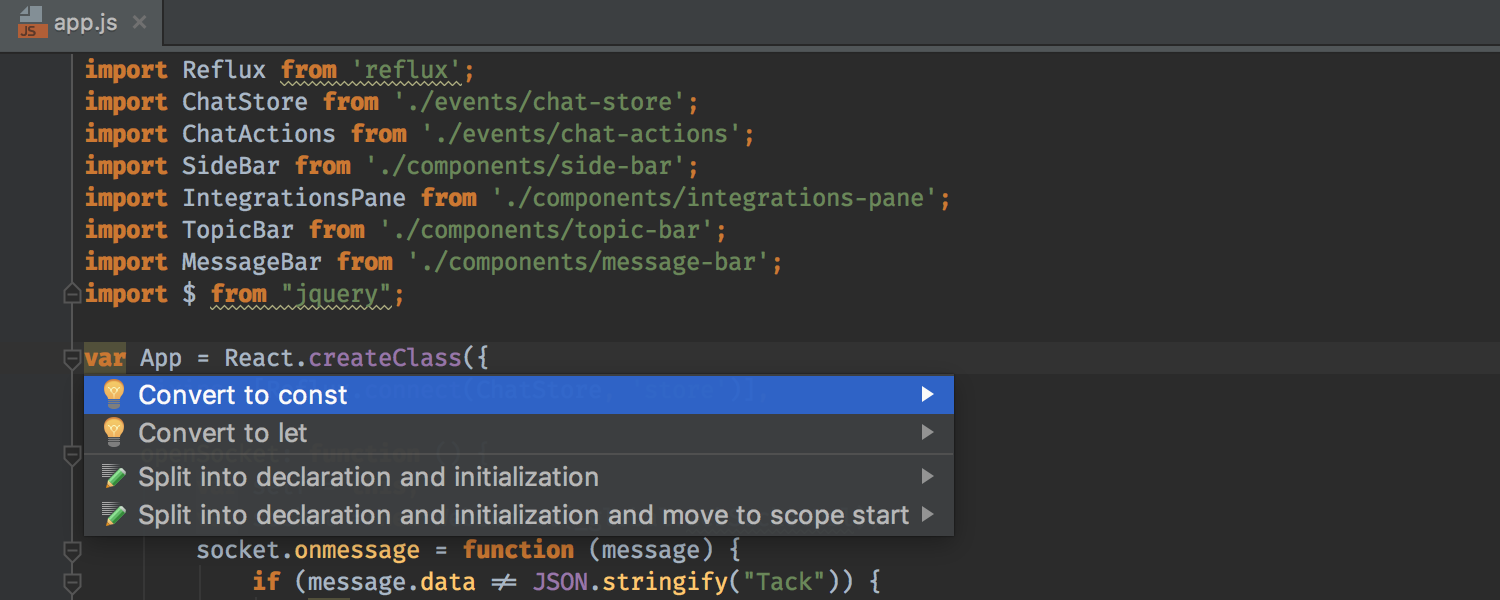Click the var keyword before App
1500x600 pixels.
pyautogui.click(x=105, y=358)
